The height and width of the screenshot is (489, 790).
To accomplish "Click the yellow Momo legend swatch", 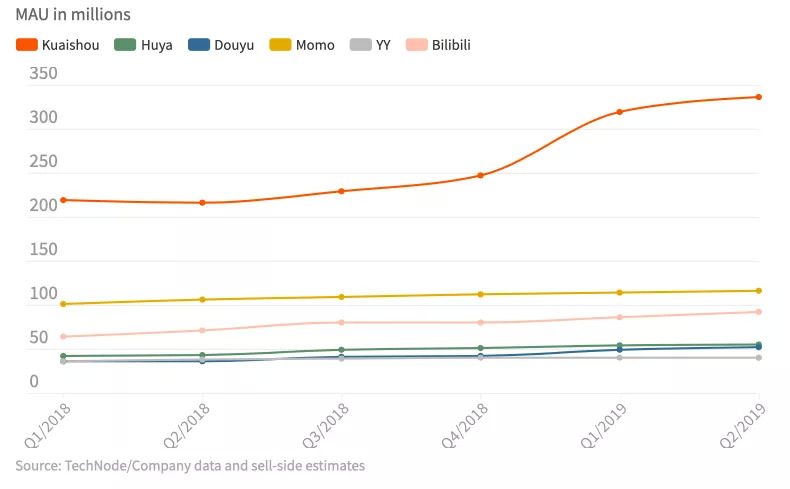I will 281,45.
